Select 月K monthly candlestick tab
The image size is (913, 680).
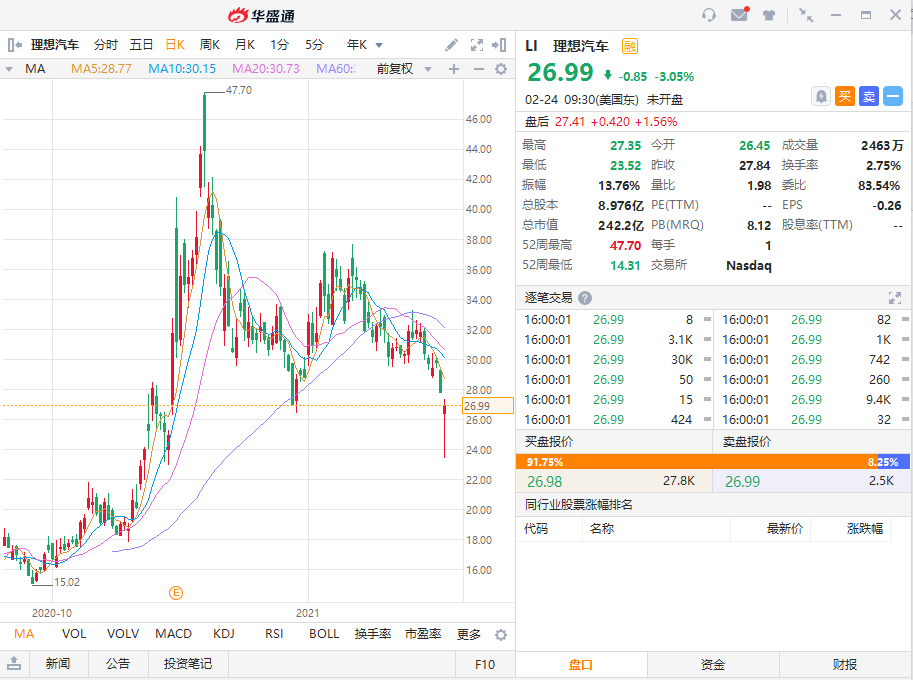[x=245, y=45]
